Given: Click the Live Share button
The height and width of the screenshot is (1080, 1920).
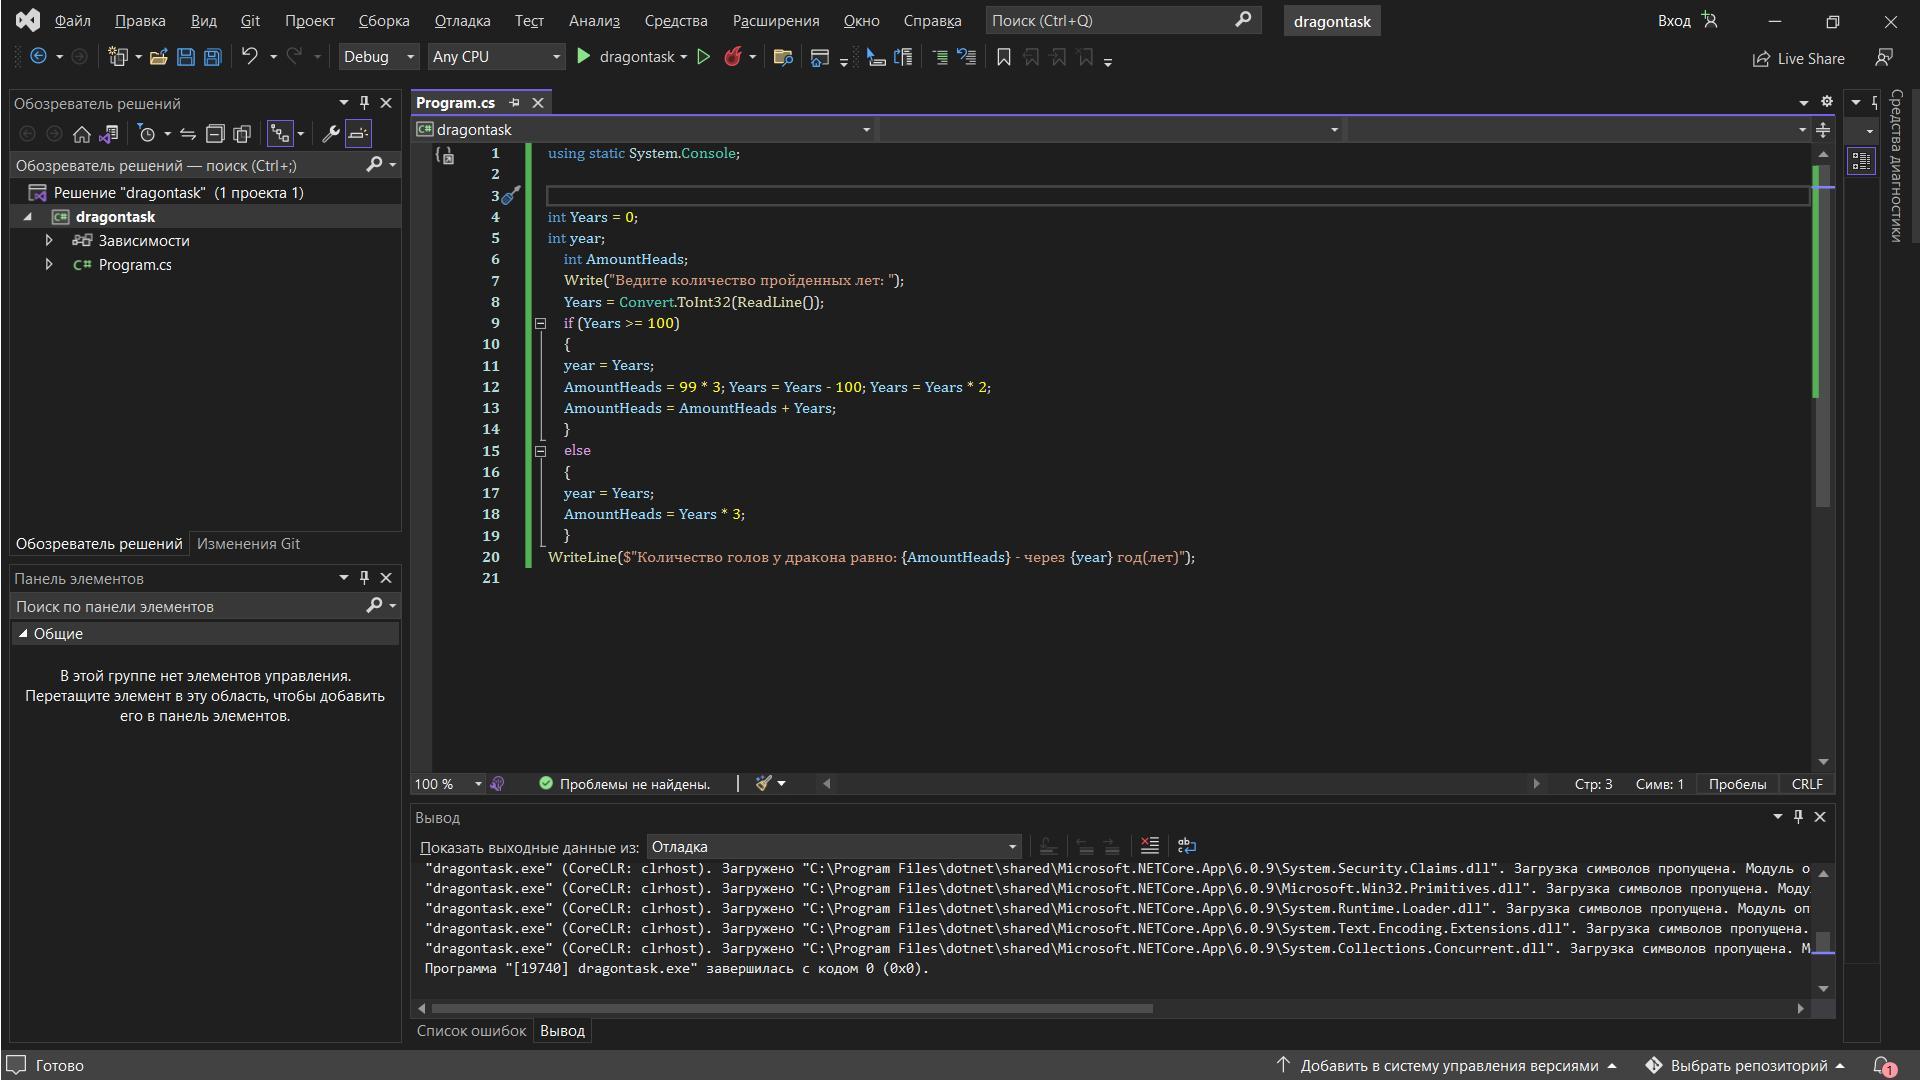Looking at the screenshot, I should tap(1798, 58).
